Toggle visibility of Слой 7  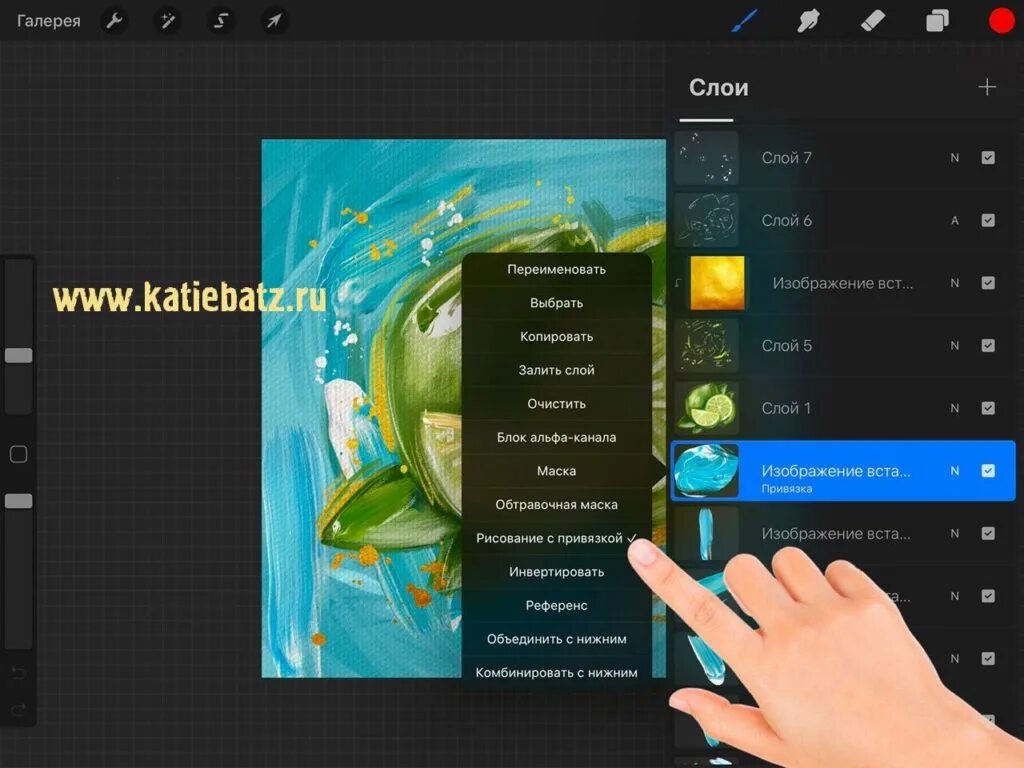[988, 157]
